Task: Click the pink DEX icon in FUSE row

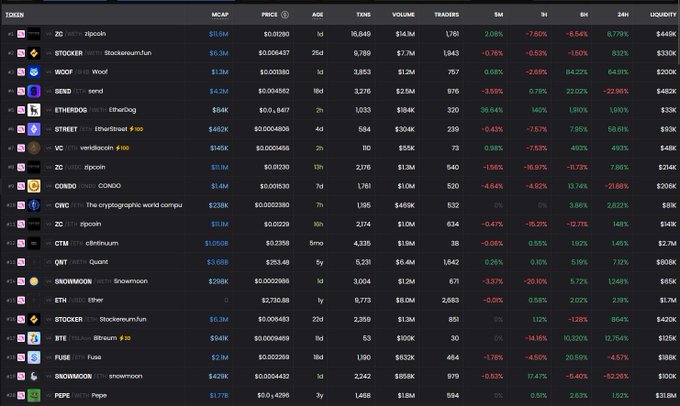Action: [x=21, y=357]
